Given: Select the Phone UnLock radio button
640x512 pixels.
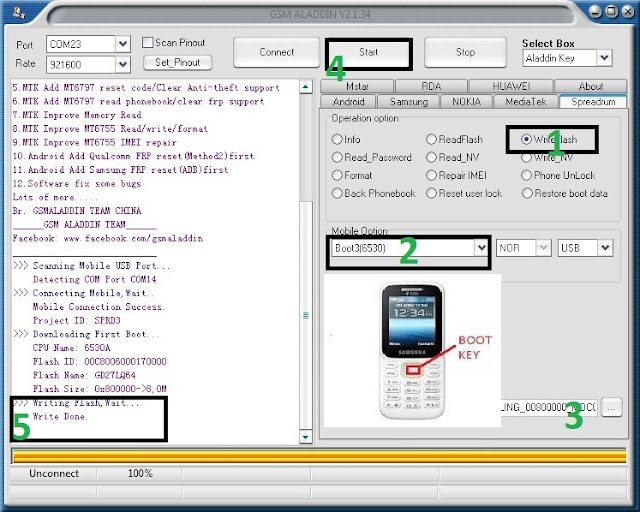Looking at the screenshot, I should pos(526,175).
